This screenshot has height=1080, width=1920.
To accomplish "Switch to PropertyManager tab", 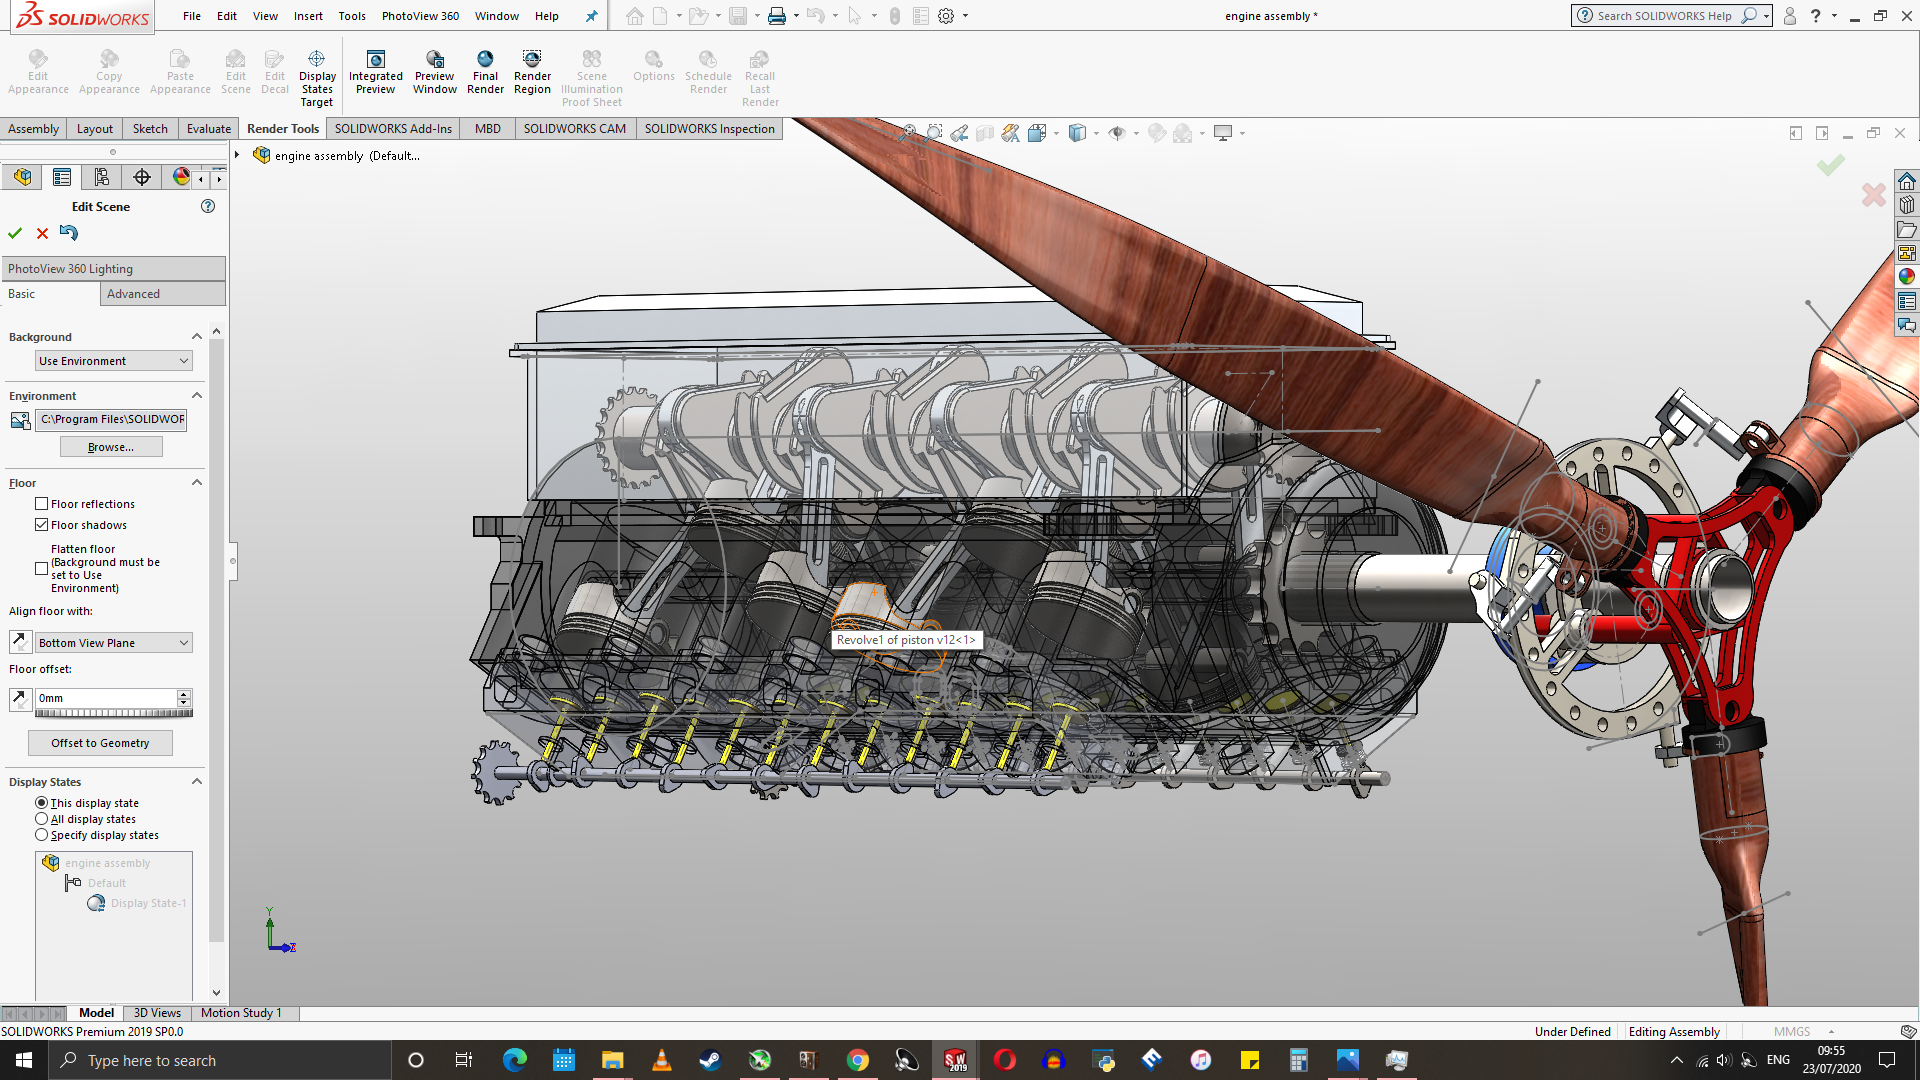I will [x=62, y=177].
